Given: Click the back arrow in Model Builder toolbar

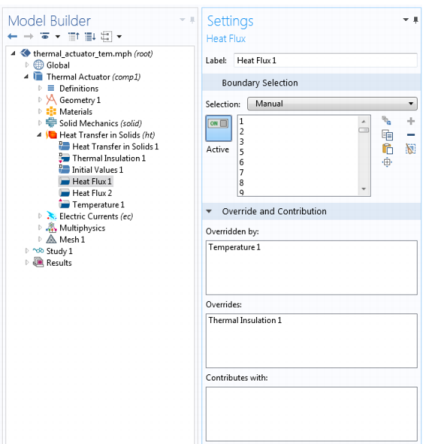Looking at the screenshot, I should [12, 36].
